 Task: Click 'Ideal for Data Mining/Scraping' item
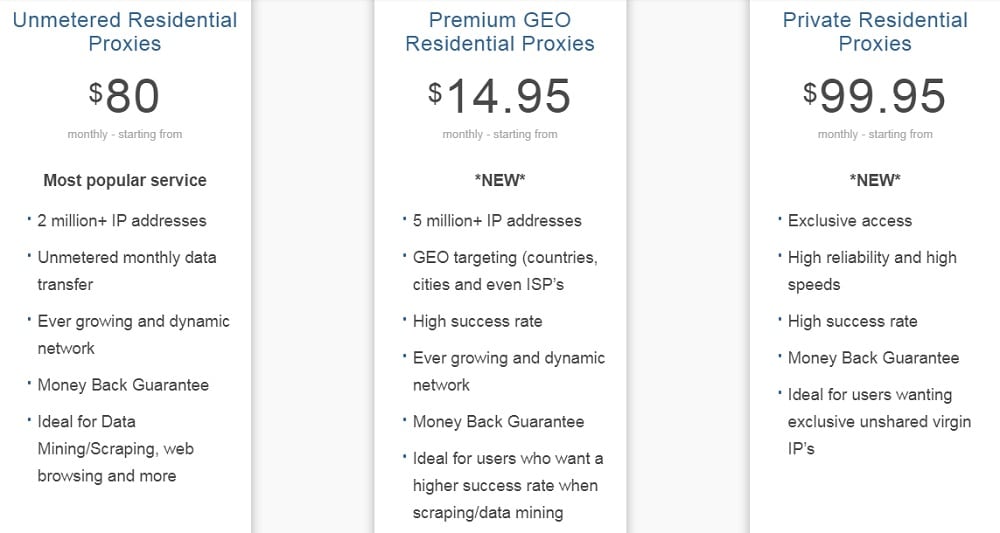115,449
